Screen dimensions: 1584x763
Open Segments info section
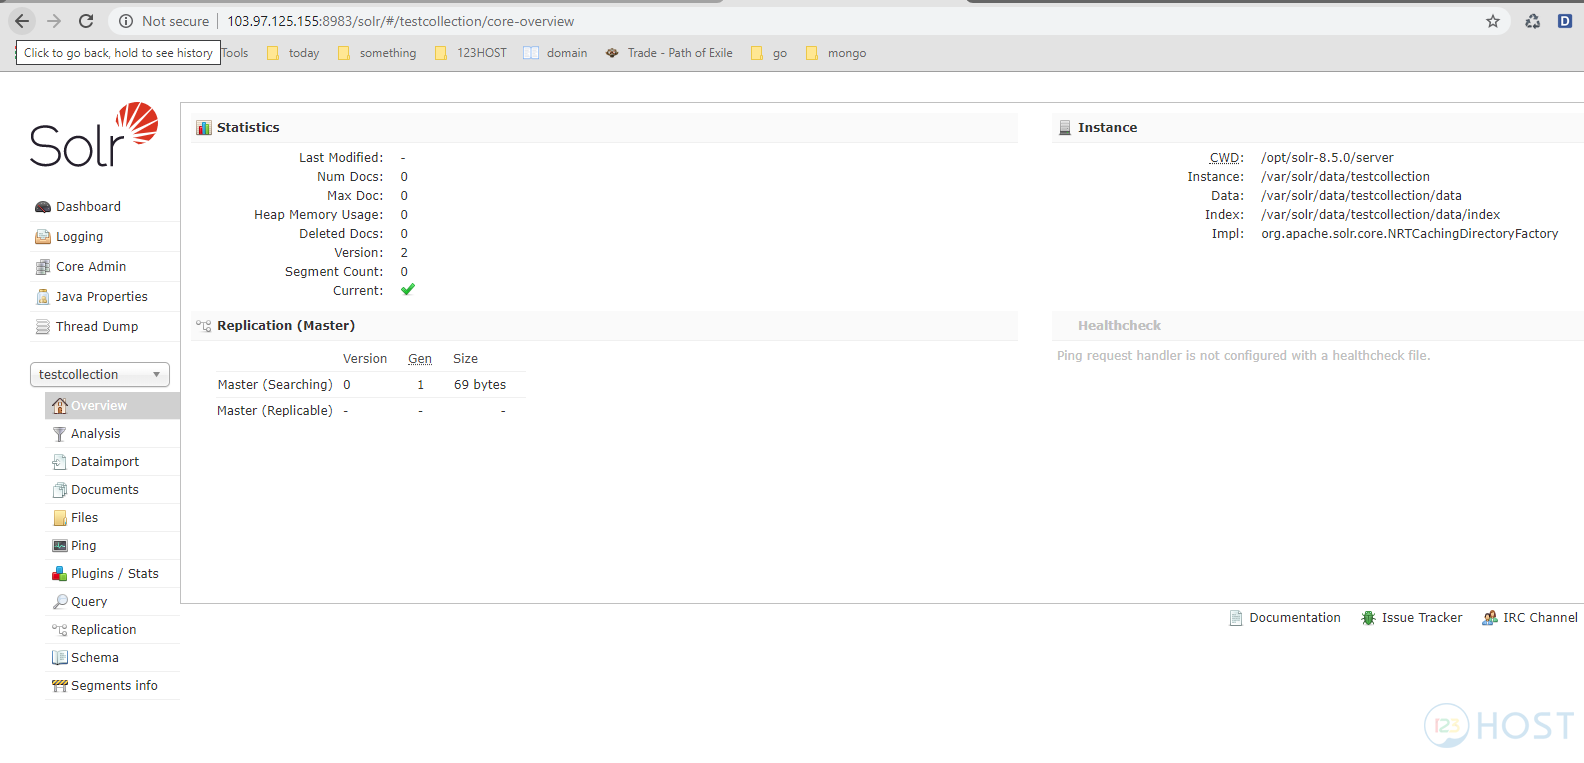[112, 686]
